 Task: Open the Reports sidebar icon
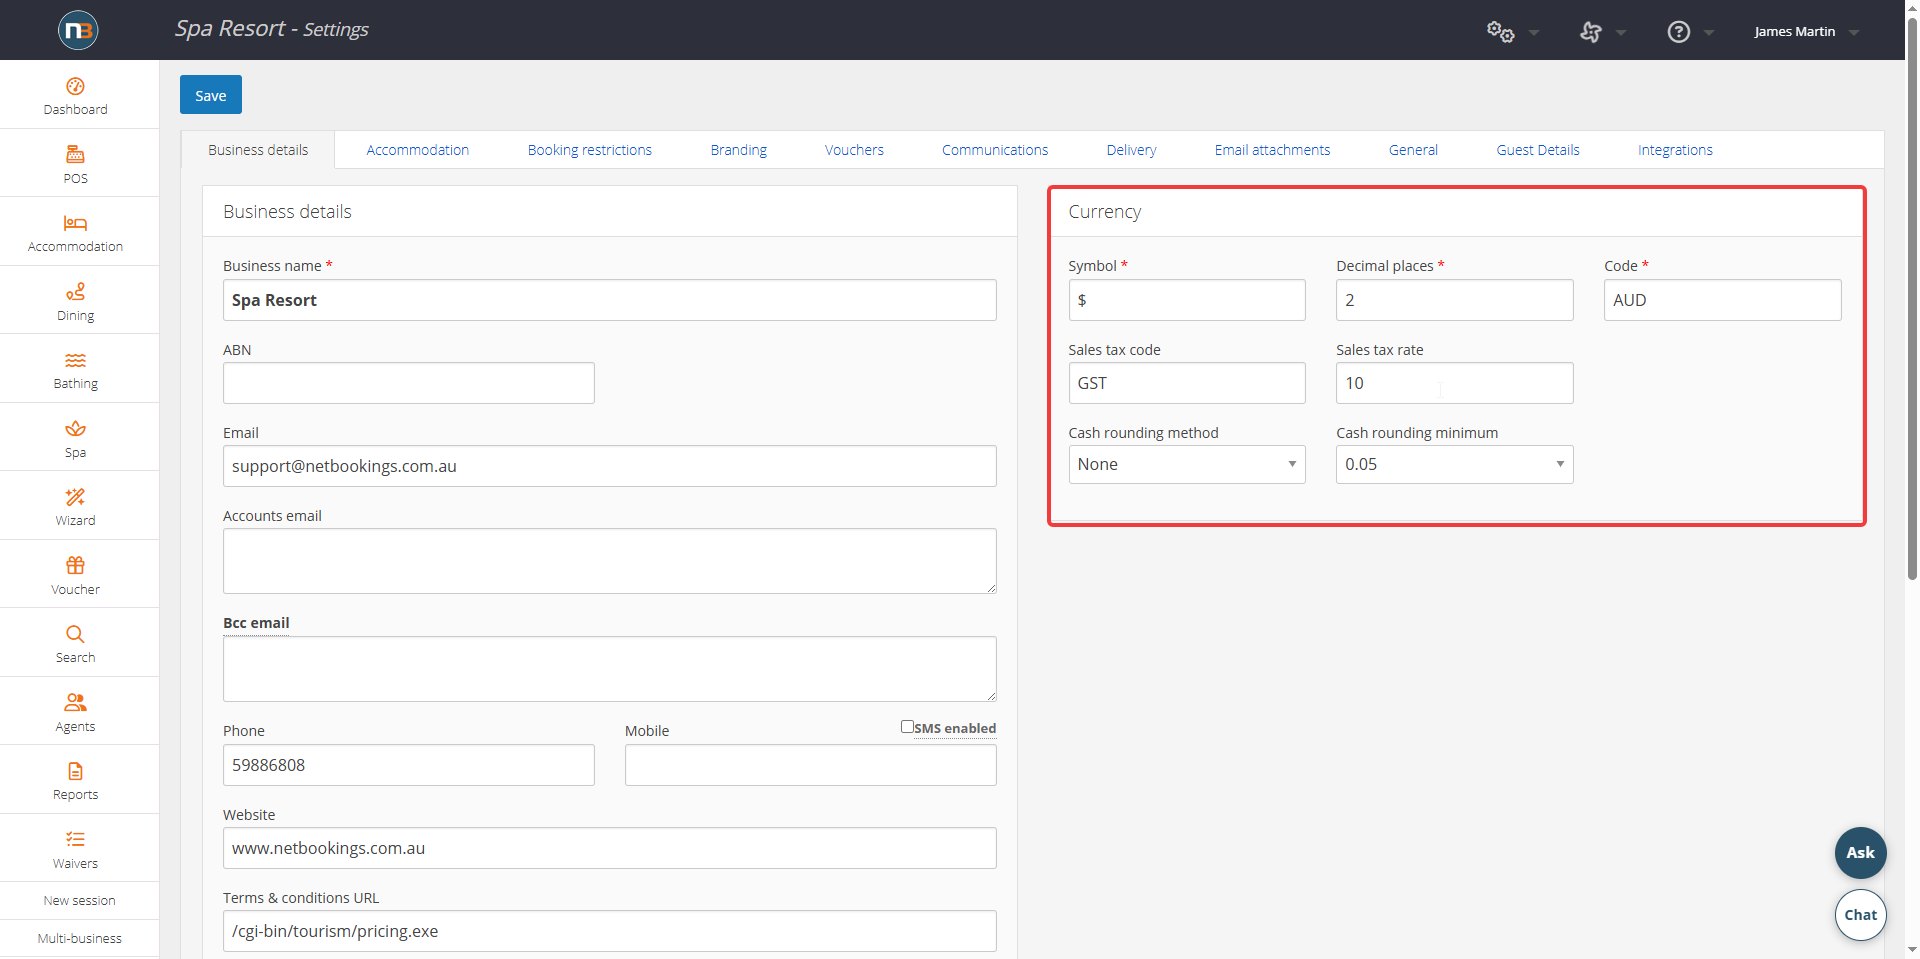point(75,771)
